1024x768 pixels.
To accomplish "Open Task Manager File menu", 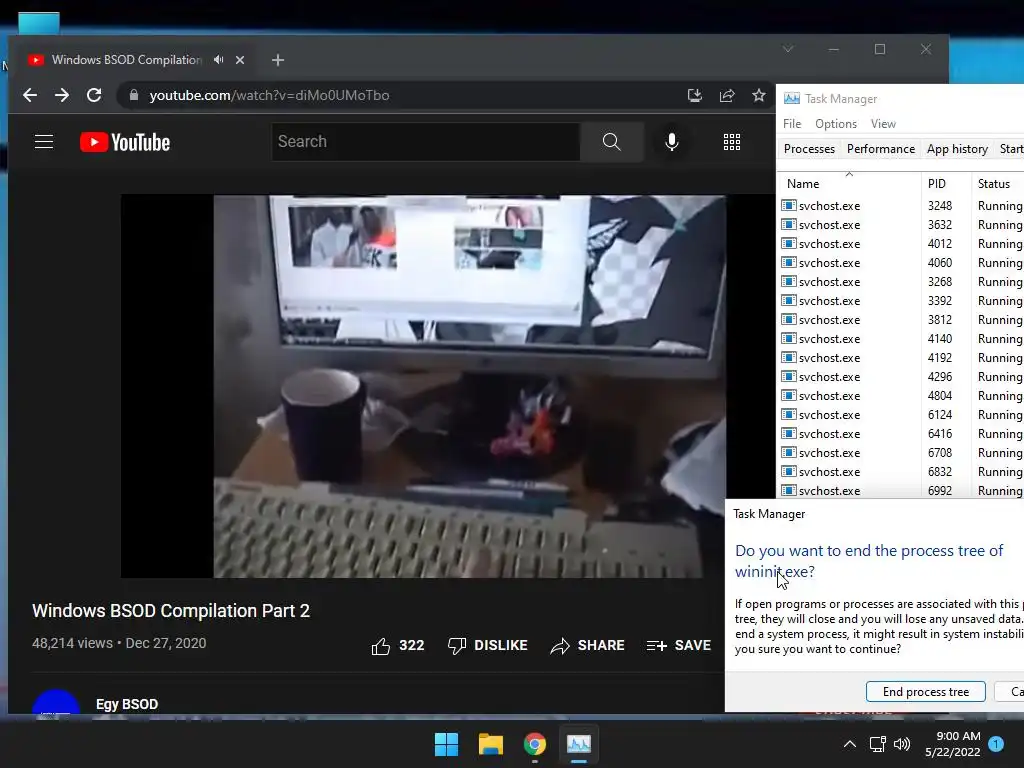I will click(x=792, y=124).
